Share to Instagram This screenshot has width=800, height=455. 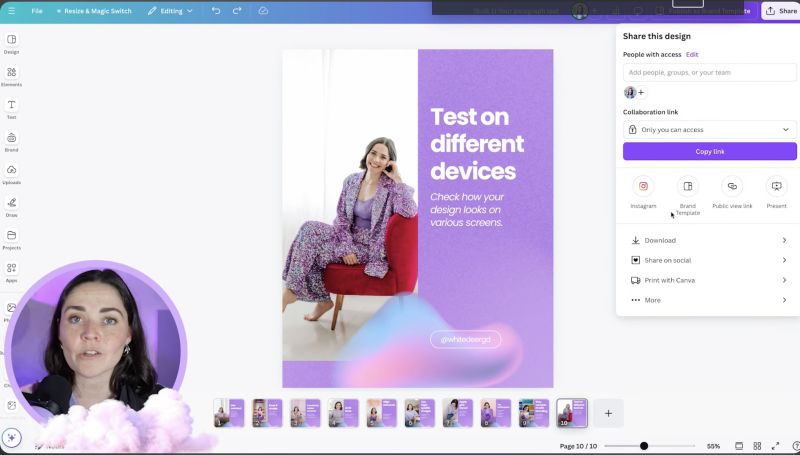(643, 192)
